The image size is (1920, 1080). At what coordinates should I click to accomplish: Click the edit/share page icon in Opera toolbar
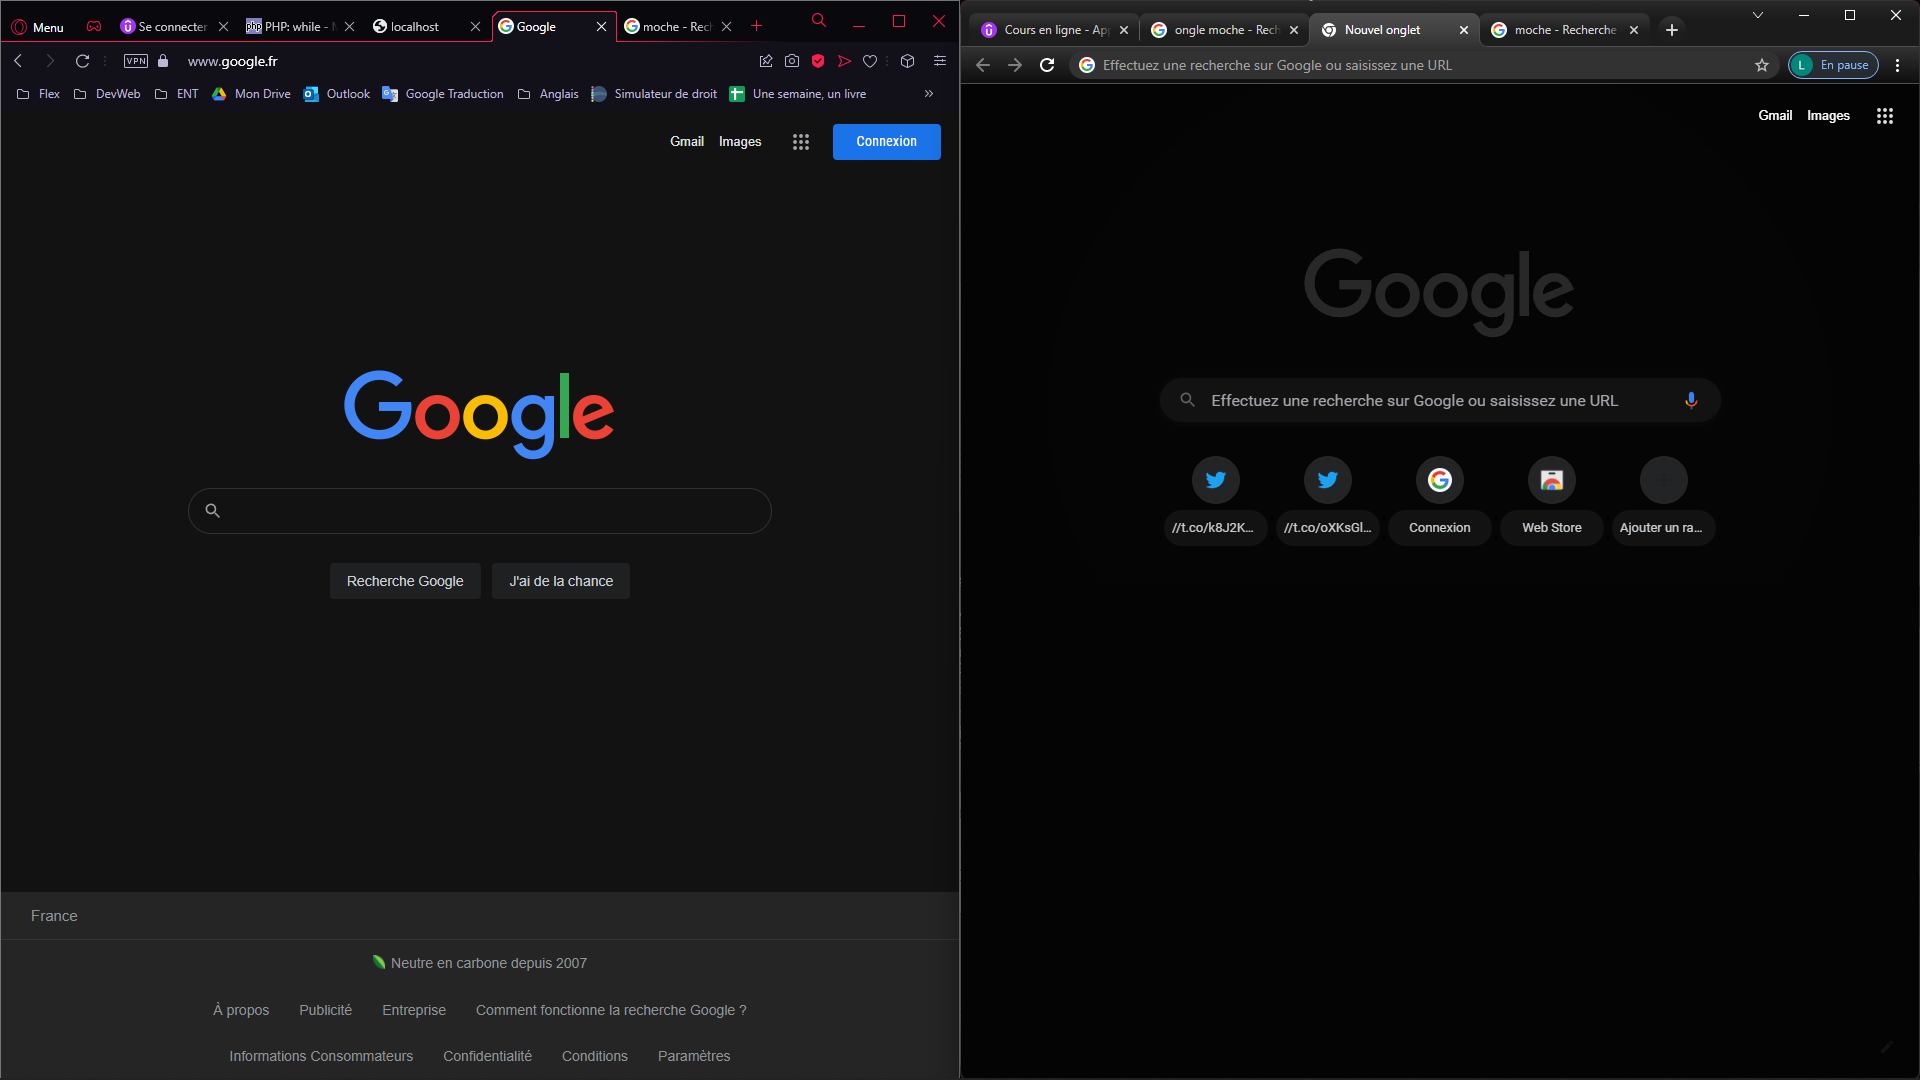click(x=766, y=61)
